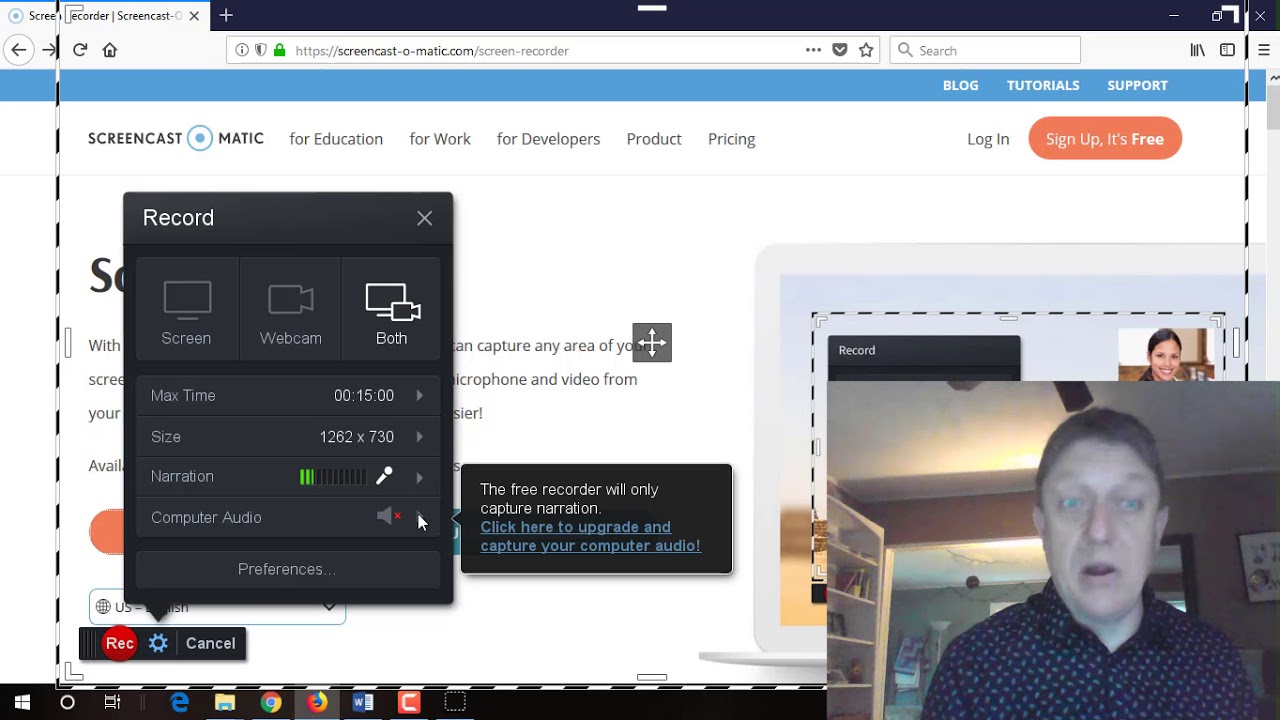
Task: Select the Screen recording mode
Action: click(x=187, y=309)
